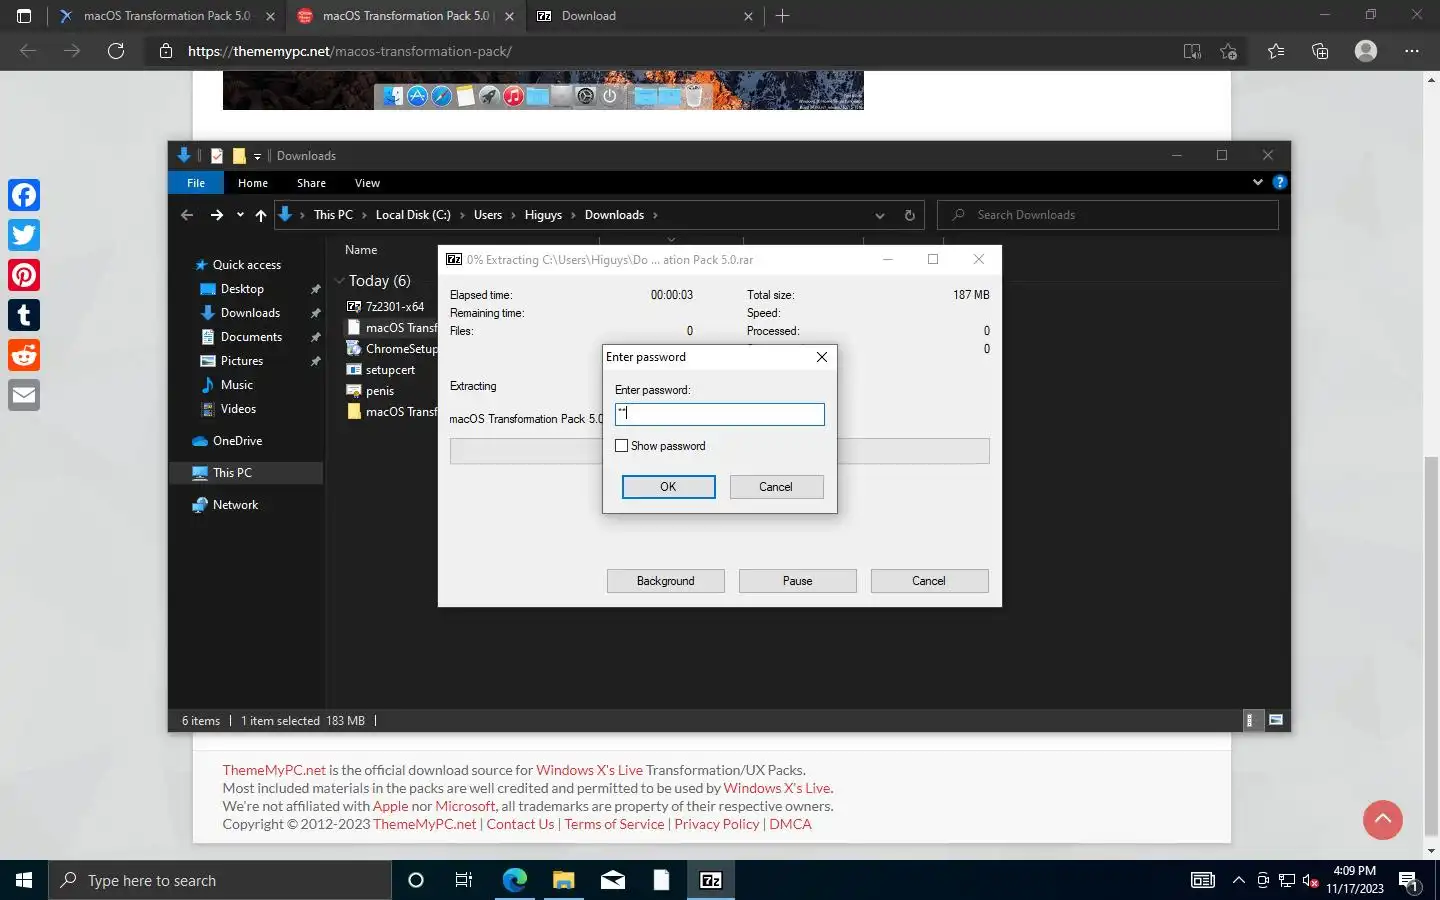Viewport: 1440px width, 900px height.
Task: Cancel the Enter password dialog
Action: (776, 487)
